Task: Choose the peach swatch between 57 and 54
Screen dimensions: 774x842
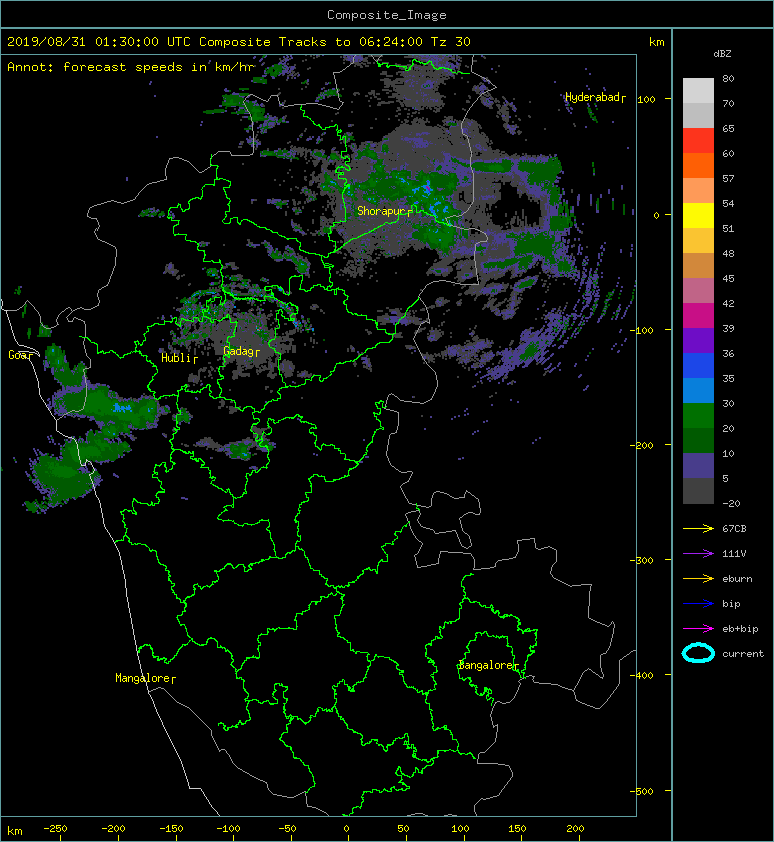Action: point(698,190)
